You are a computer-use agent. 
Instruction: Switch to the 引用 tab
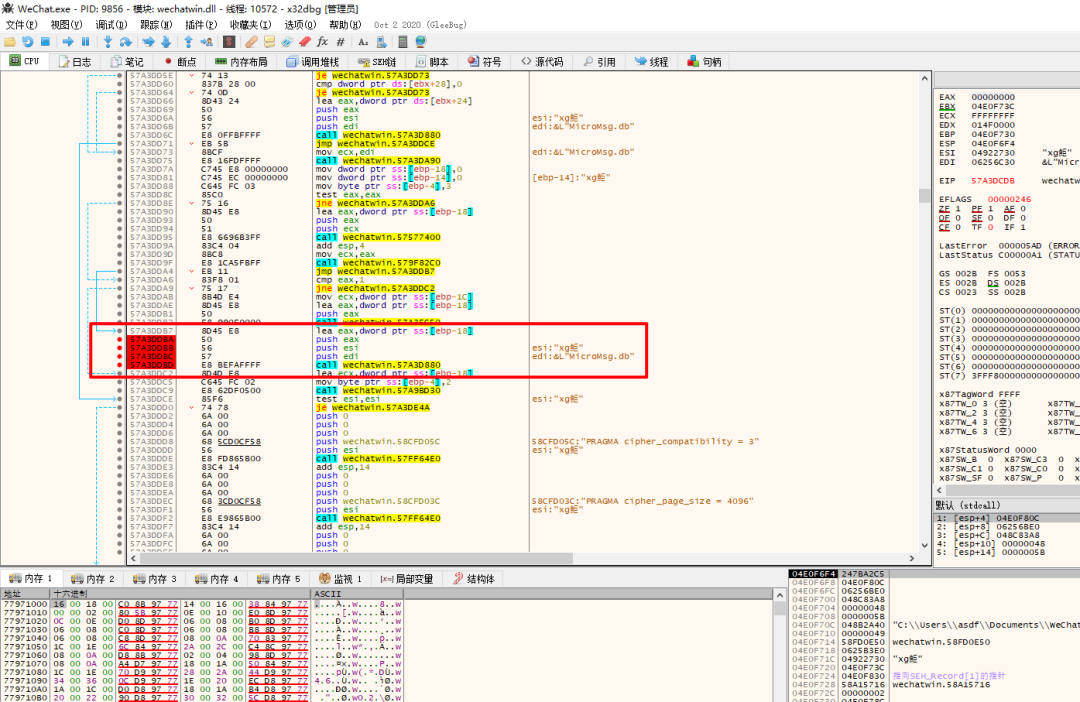point(599,62)
